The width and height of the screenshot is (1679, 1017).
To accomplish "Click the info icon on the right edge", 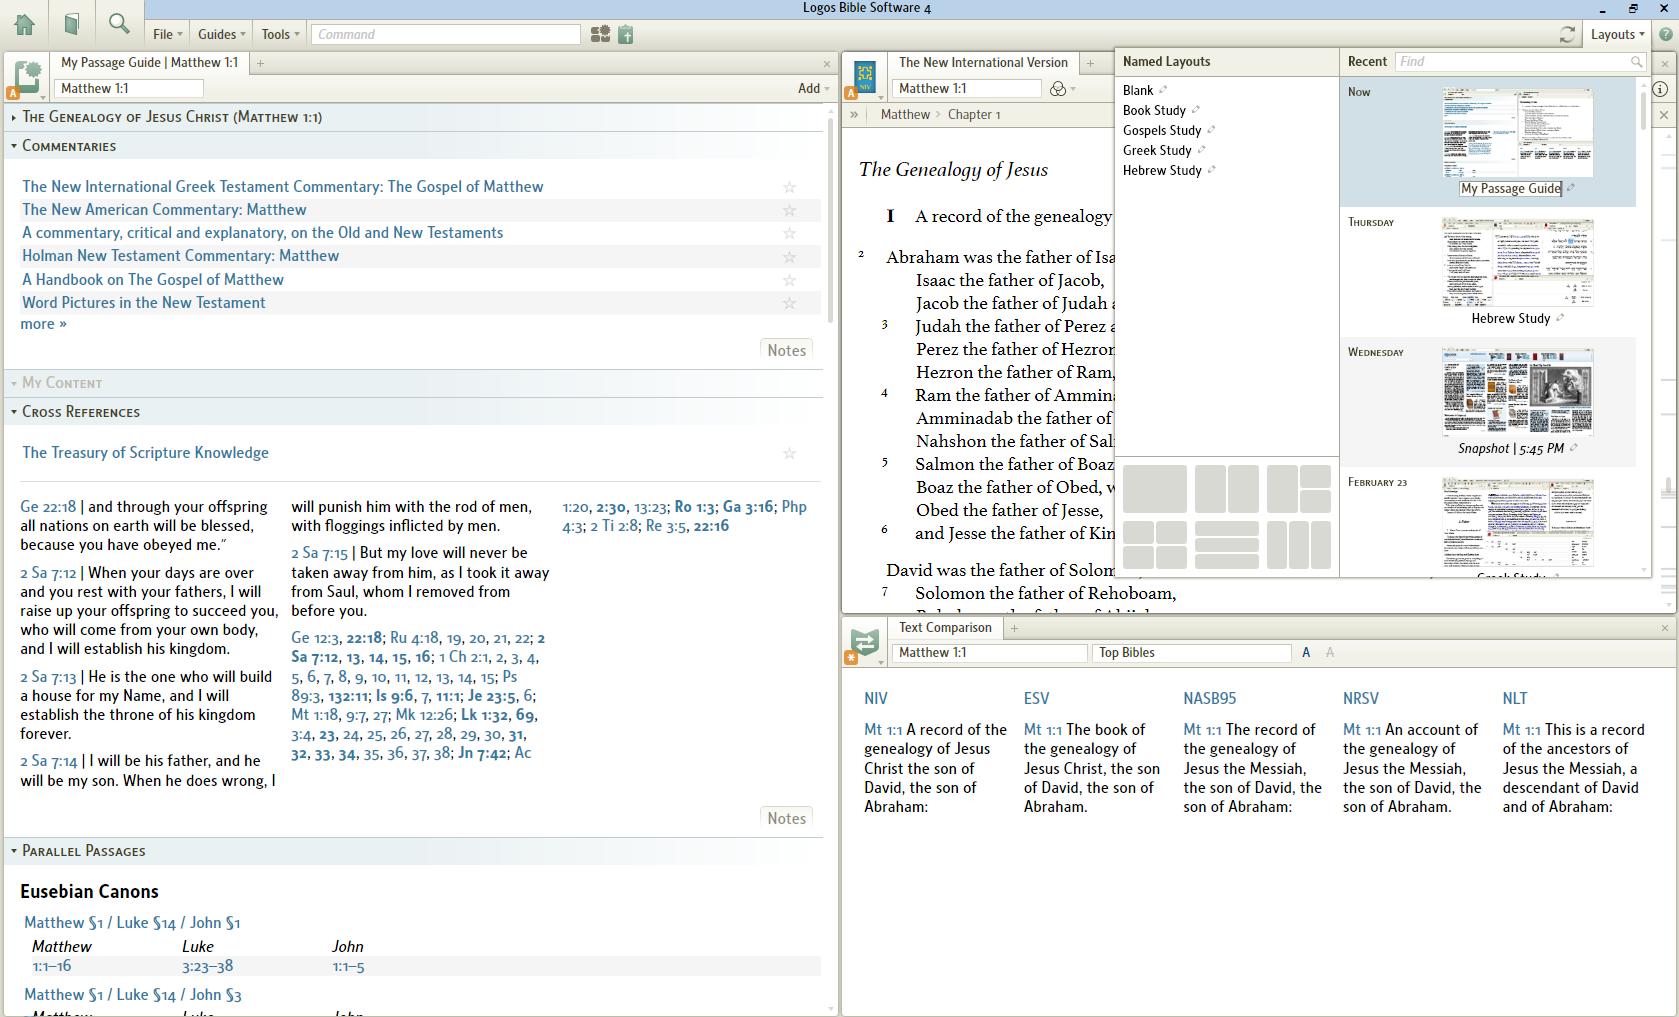I will [1660, 89].
